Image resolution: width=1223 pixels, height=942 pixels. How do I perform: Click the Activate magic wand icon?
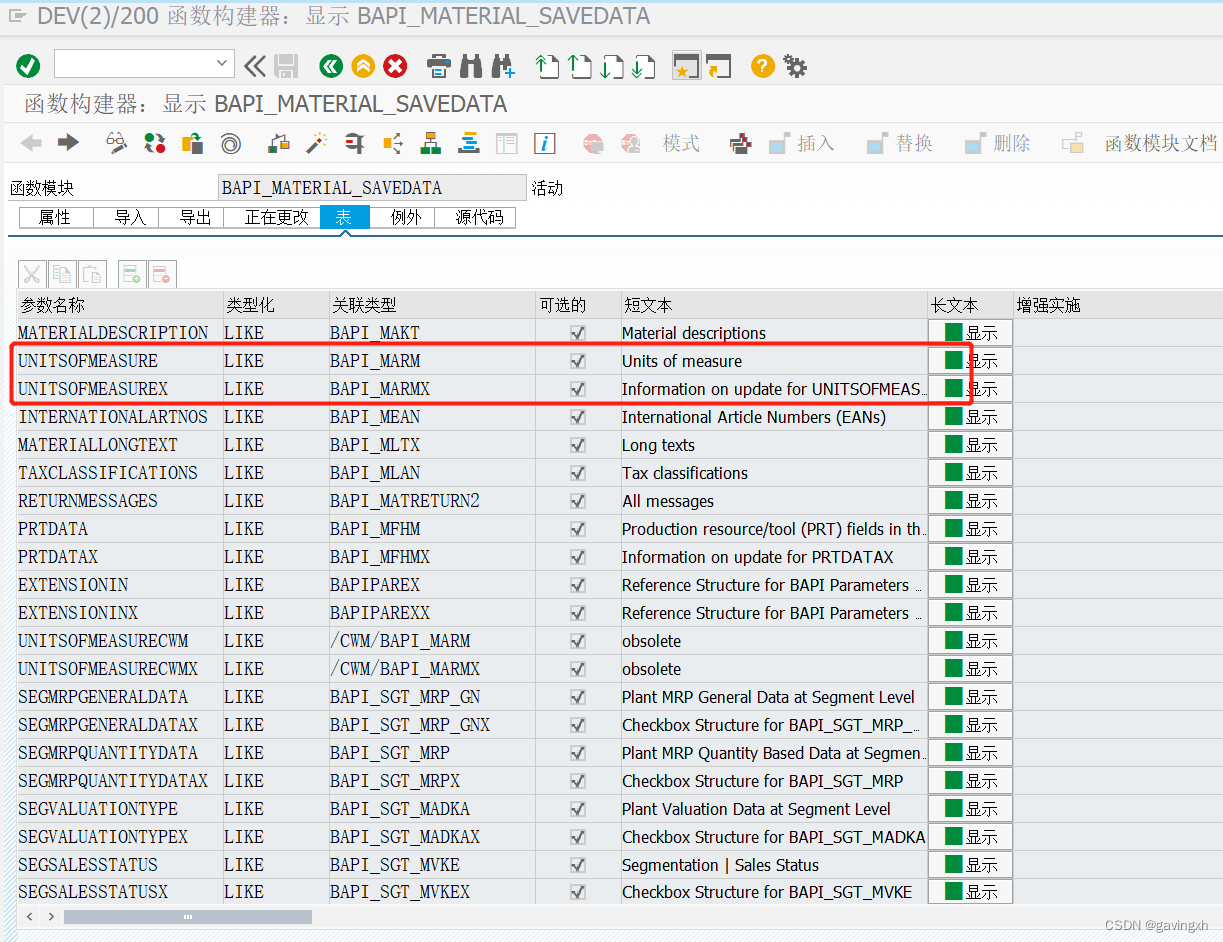tap(317, 143)
